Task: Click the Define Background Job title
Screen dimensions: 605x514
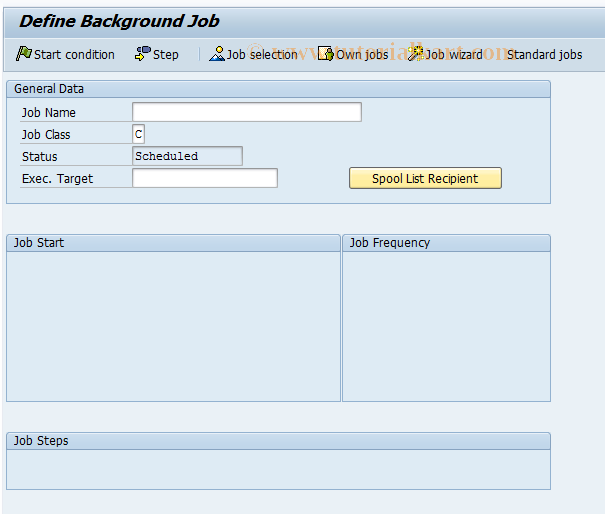Action: click(119, 21)
